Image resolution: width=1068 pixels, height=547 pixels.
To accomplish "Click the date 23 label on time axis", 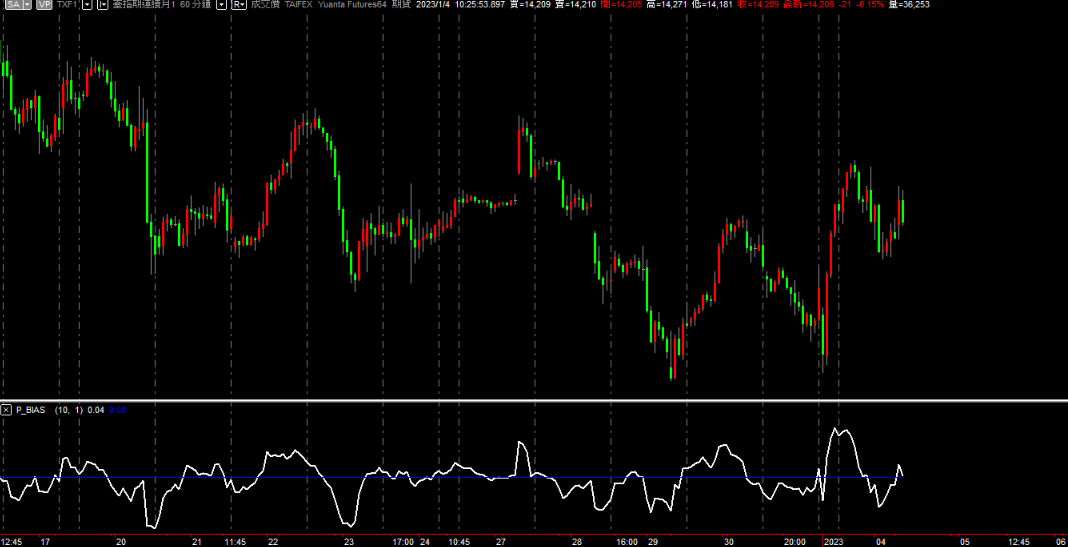I will tap(348, 541).
